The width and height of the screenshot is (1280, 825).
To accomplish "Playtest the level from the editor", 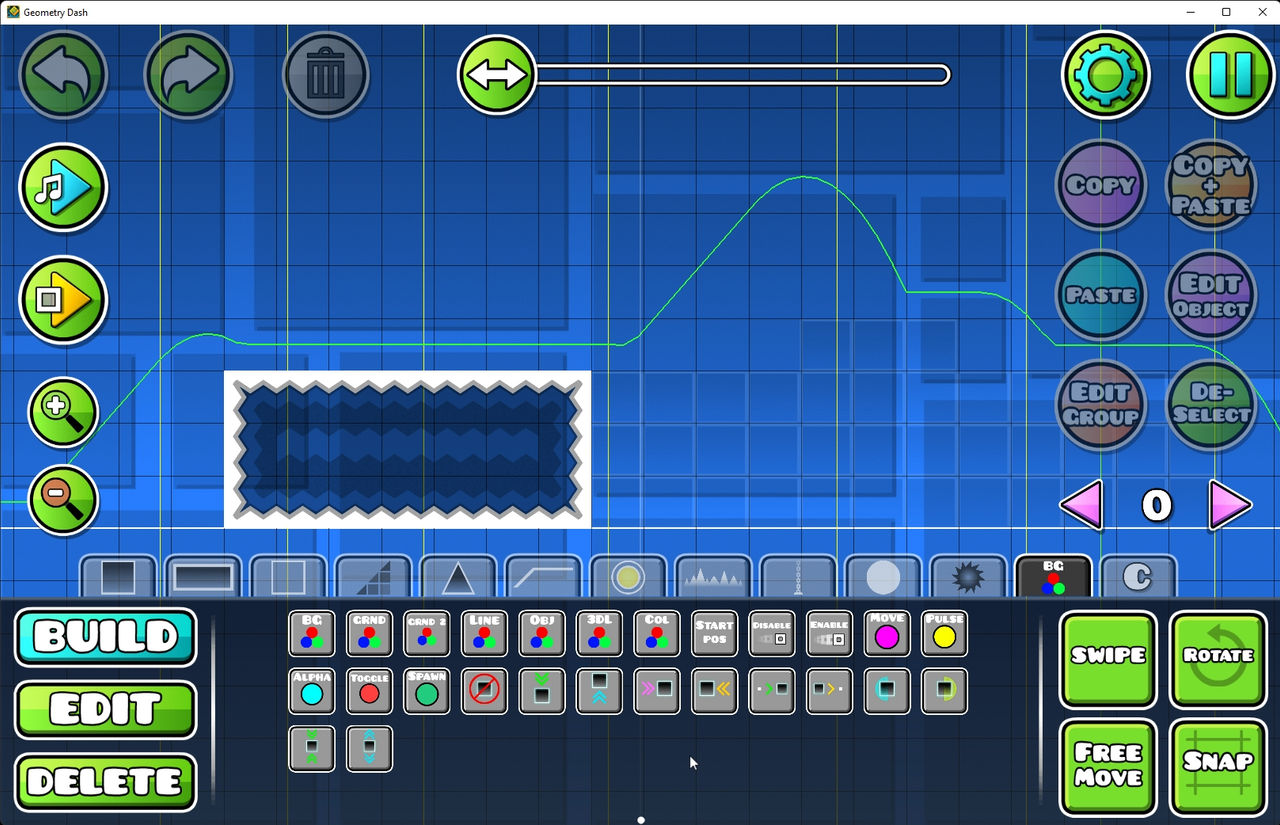I will click(x=63, y=299).
